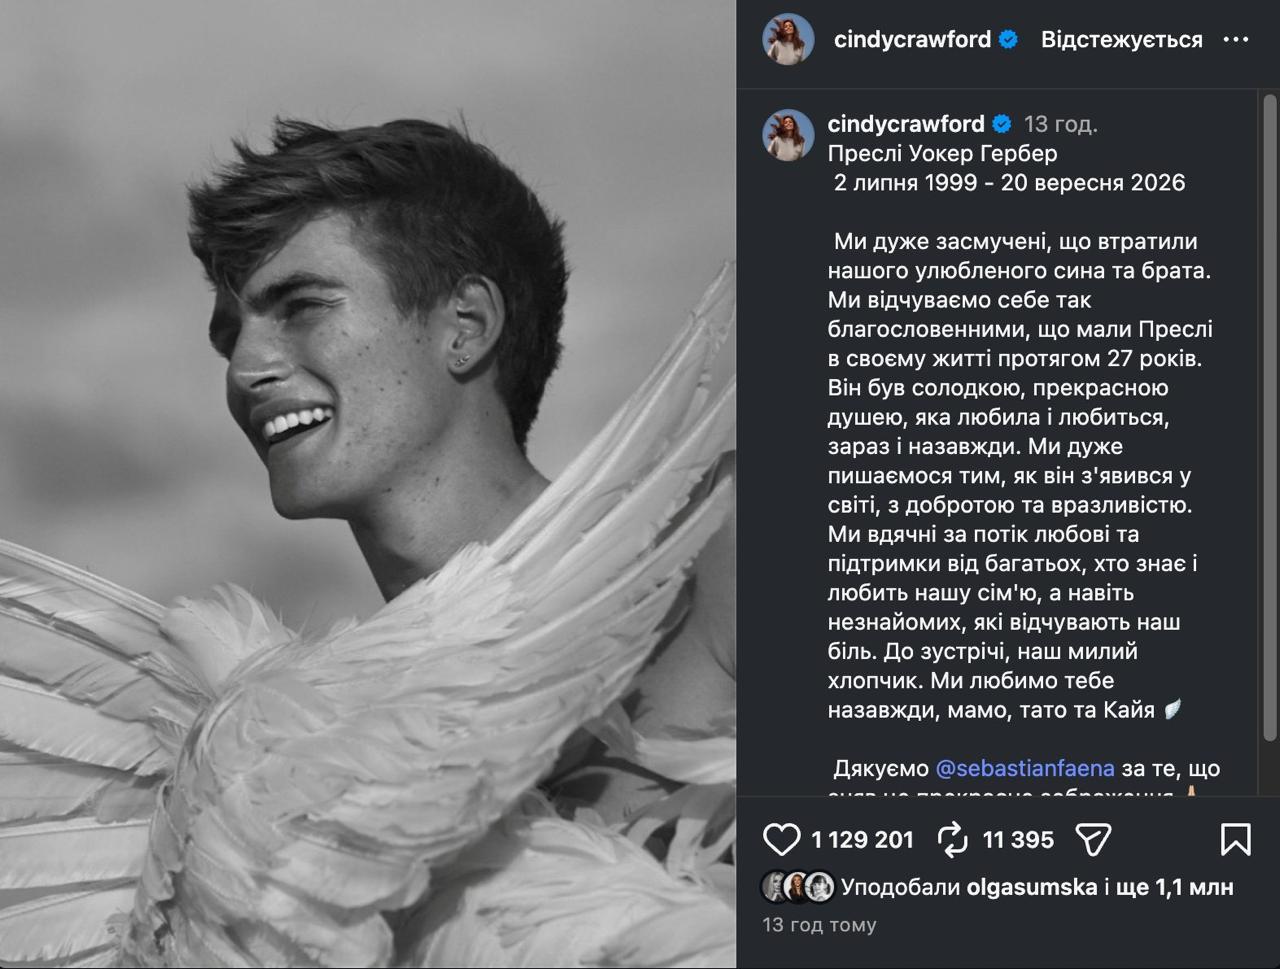This screenshot has width=1280, height=969.
Task: Click the header profile avatar
Action: click(x=788, y=40)
